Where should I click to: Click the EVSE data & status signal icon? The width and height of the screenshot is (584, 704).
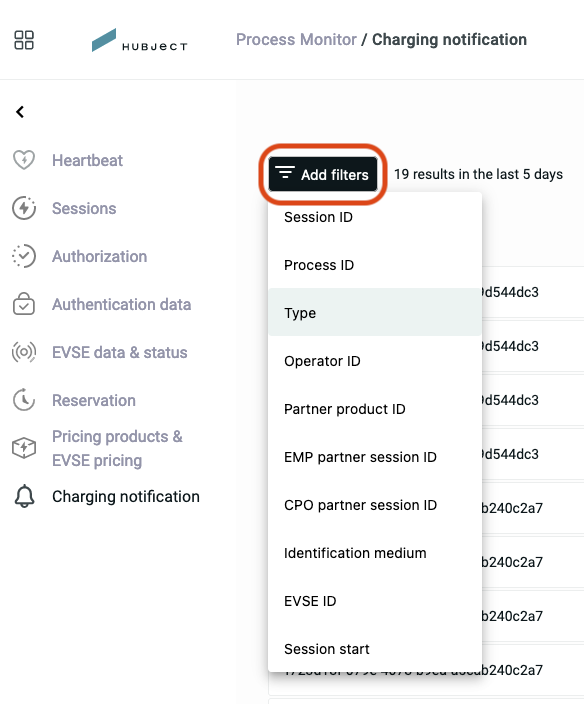coord(24,352)
